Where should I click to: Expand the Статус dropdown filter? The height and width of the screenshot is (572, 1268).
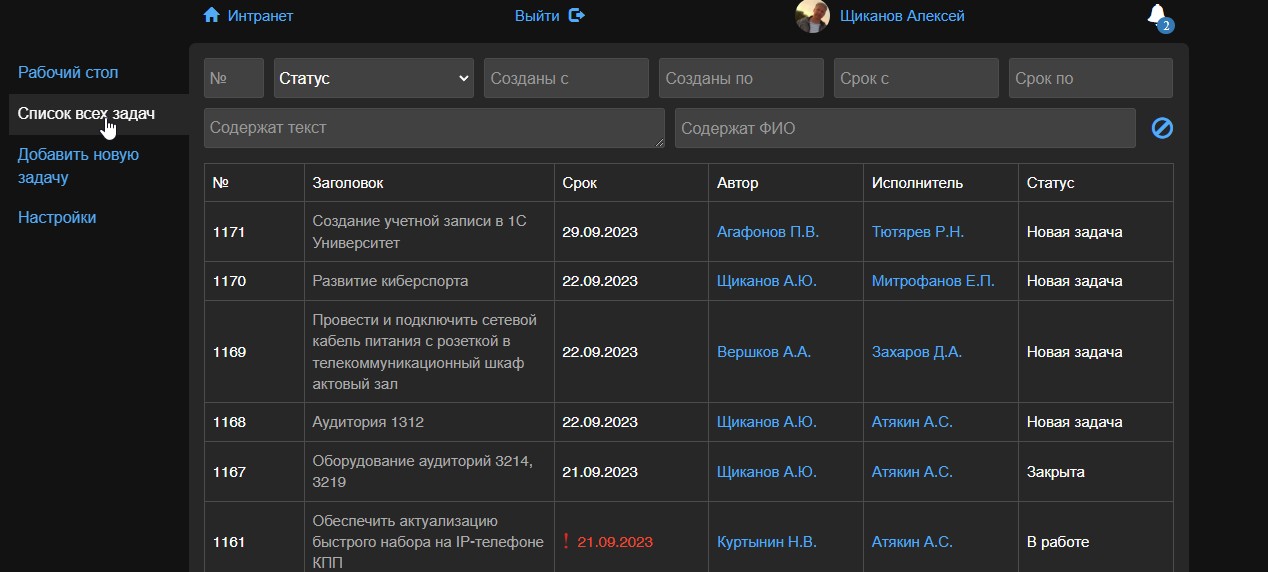point(374,78)
